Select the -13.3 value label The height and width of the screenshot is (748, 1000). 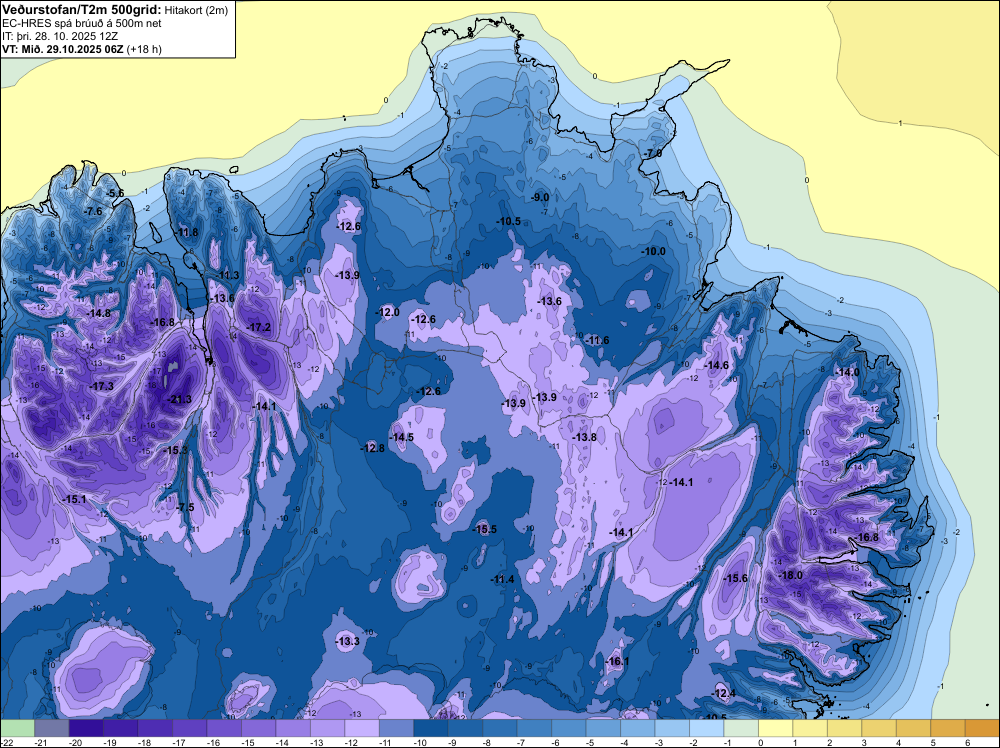pyautogui.click(x=348, y=641)
